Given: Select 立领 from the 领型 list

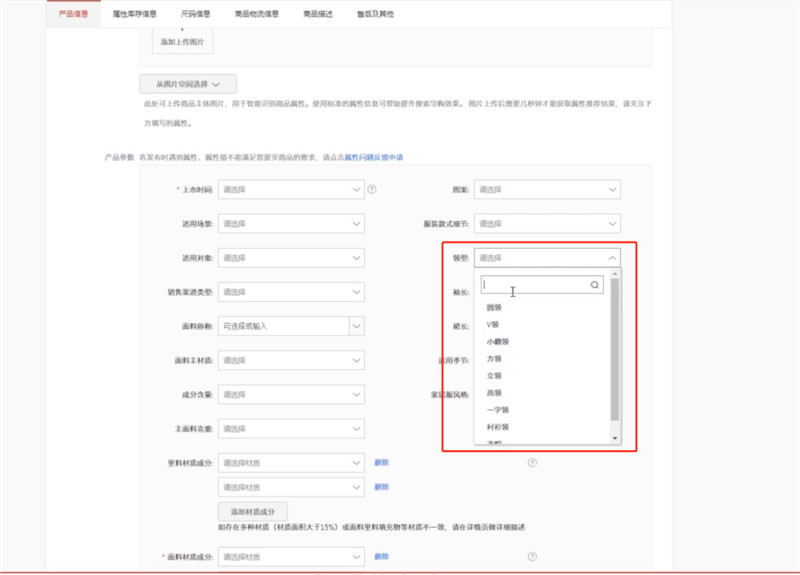Looking at the screenshot, I should pos(494,376).
